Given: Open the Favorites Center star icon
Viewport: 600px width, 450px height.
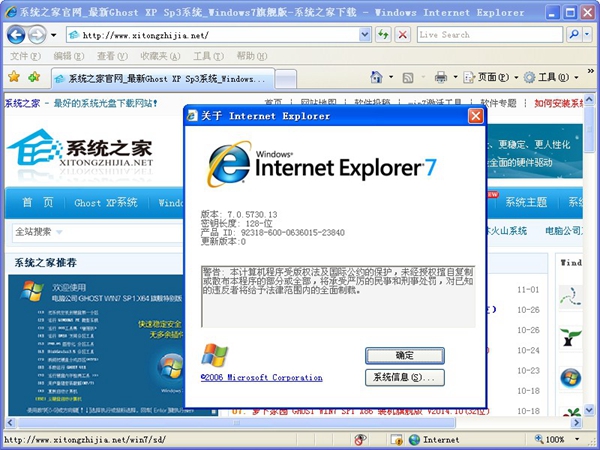Looking at the screenshot, I should [x=13, y=77].
